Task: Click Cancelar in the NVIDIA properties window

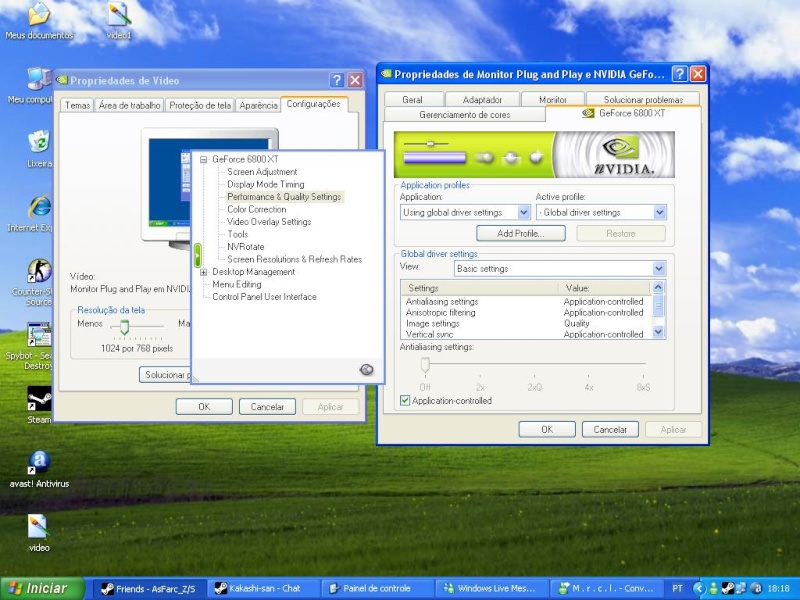Action: click(610, 430)
